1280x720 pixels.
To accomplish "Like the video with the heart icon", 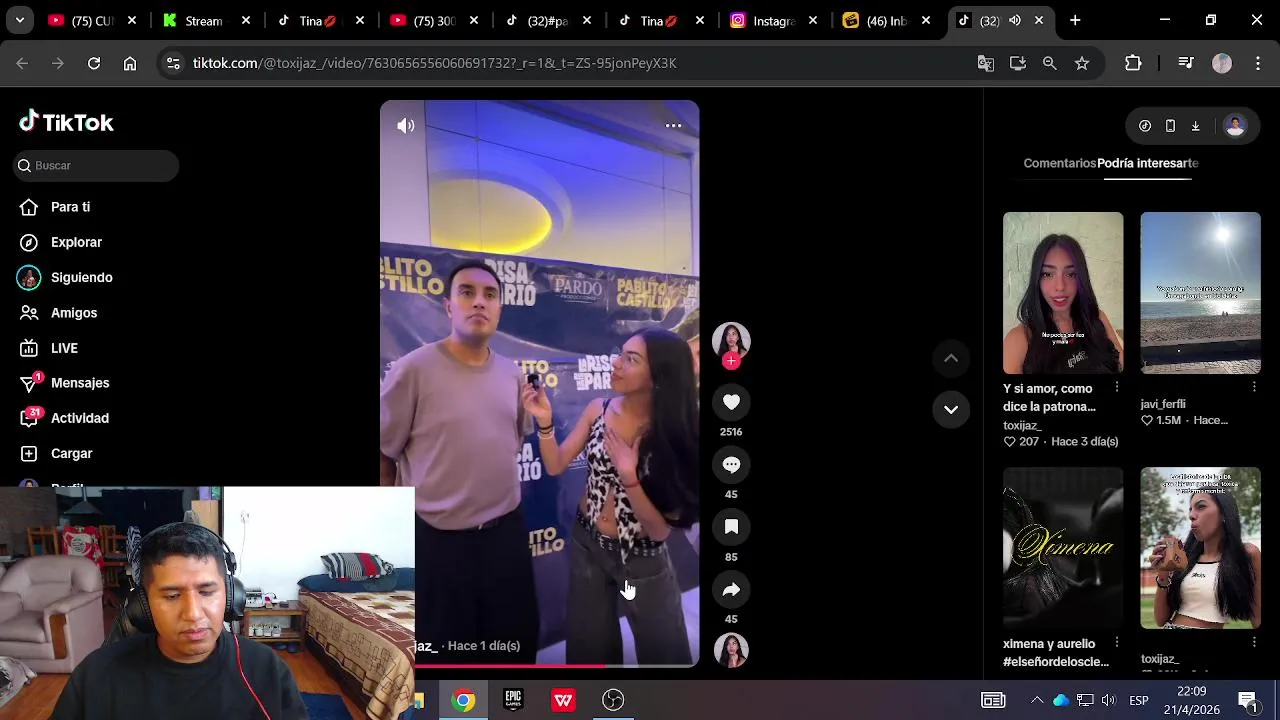I will (x=731, y=402).
